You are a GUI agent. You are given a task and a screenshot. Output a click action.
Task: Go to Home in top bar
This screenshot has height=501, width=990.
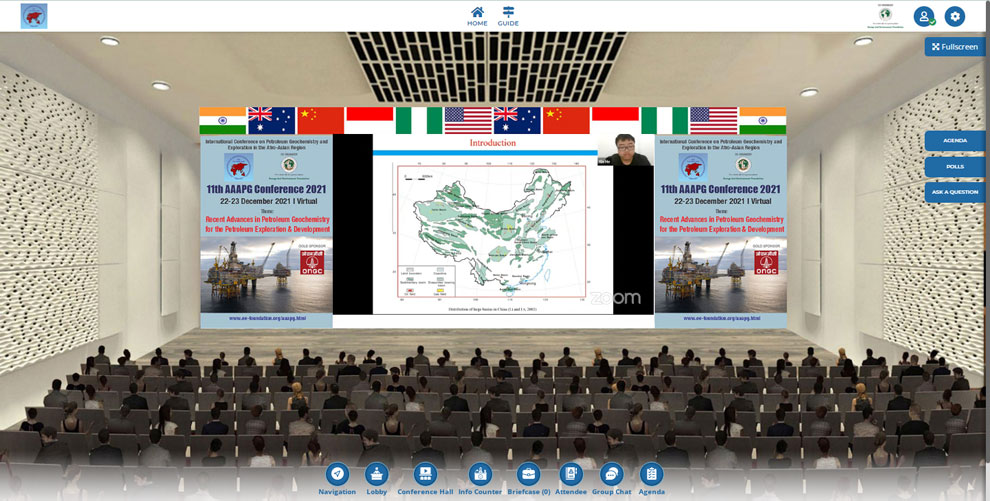click(x=477, y=16)
